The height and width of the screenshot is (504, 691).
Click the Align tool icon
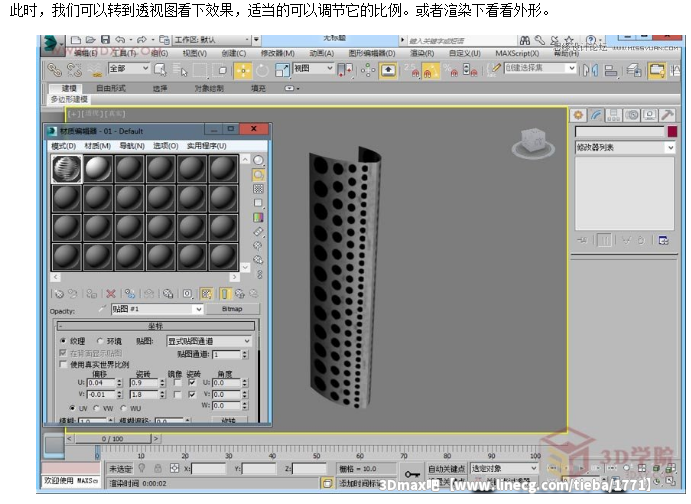pyautogui.click(x=610, y=70)
